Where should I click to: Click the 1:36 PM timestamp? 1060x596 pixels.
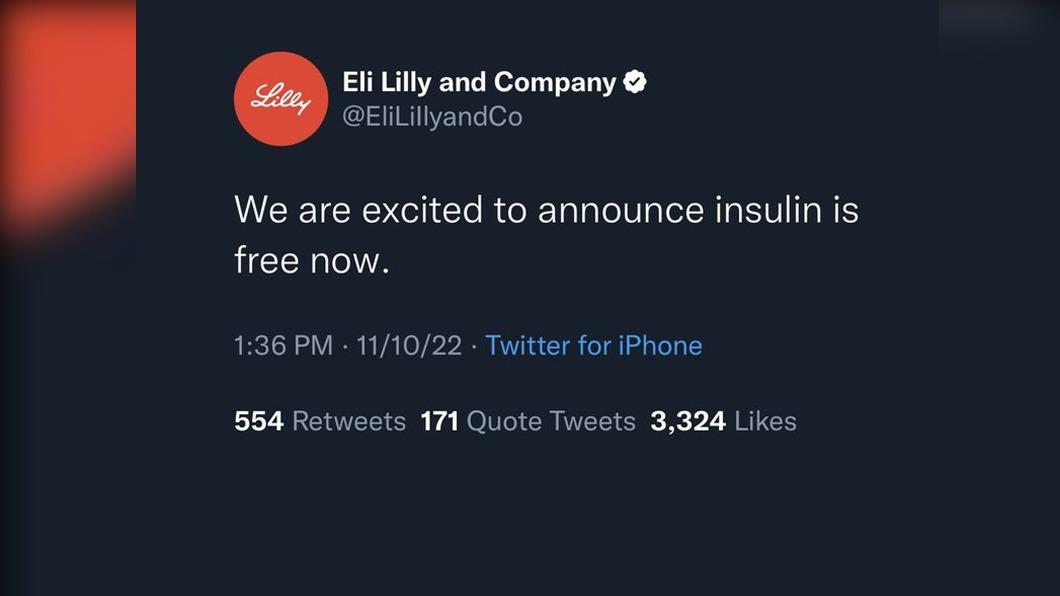pyautogui.click(x=283, y=345)
